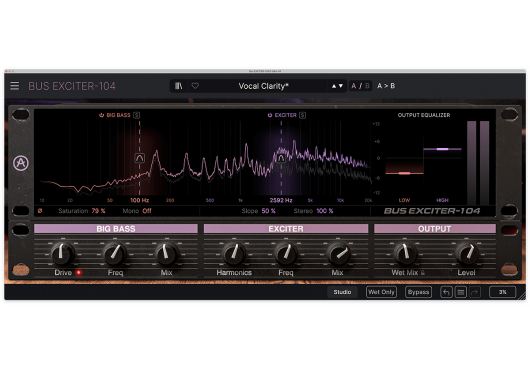Click the Output Wet Mix knob
The image size is (530, 371).
coord(405,254)
